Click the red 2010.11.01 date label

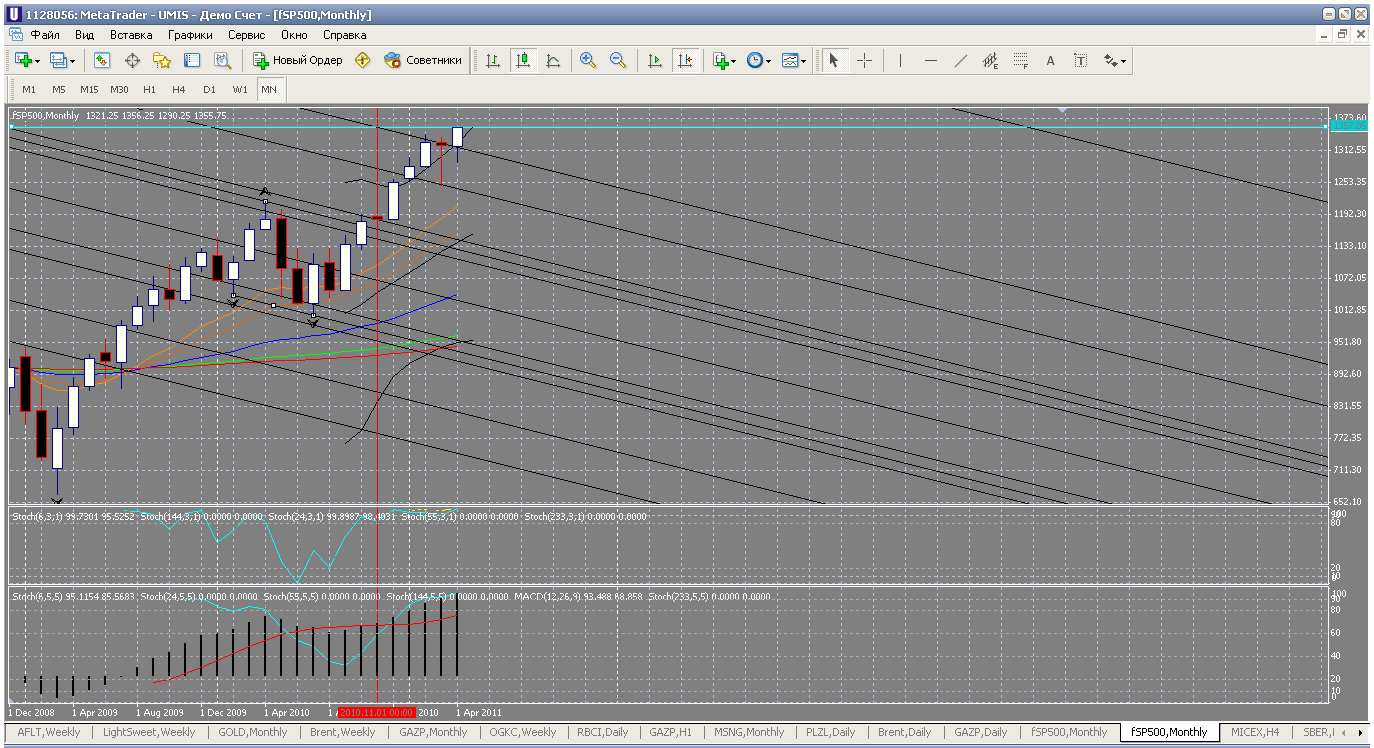(377, 712)
